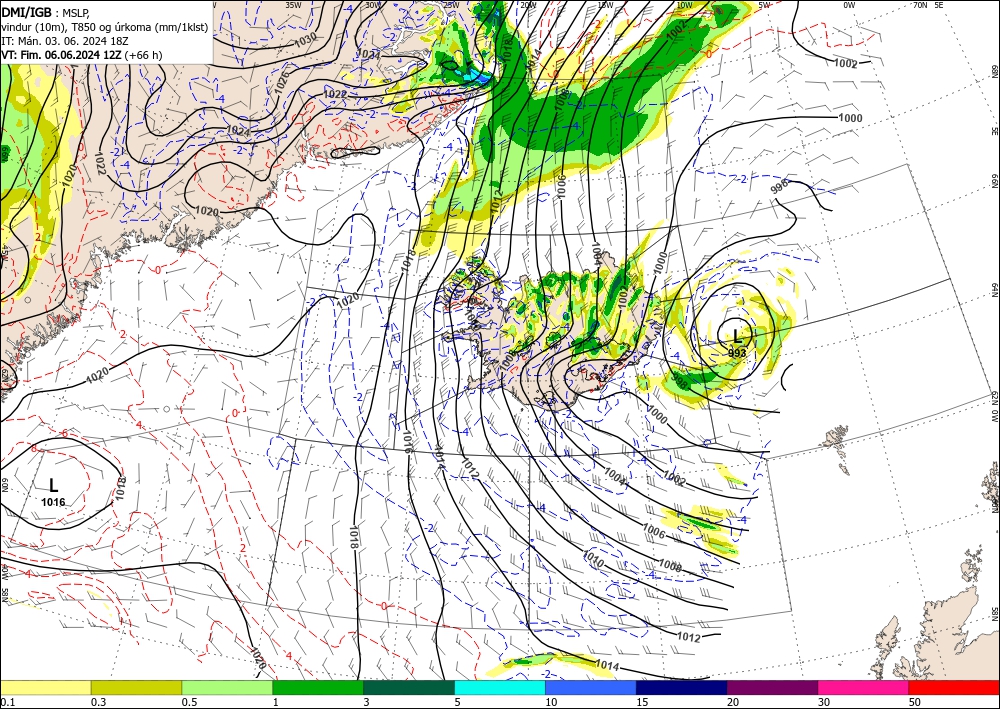Click the '1030' isobar label over Greenland
1000x709 pixels.
[x=305, y=41]
